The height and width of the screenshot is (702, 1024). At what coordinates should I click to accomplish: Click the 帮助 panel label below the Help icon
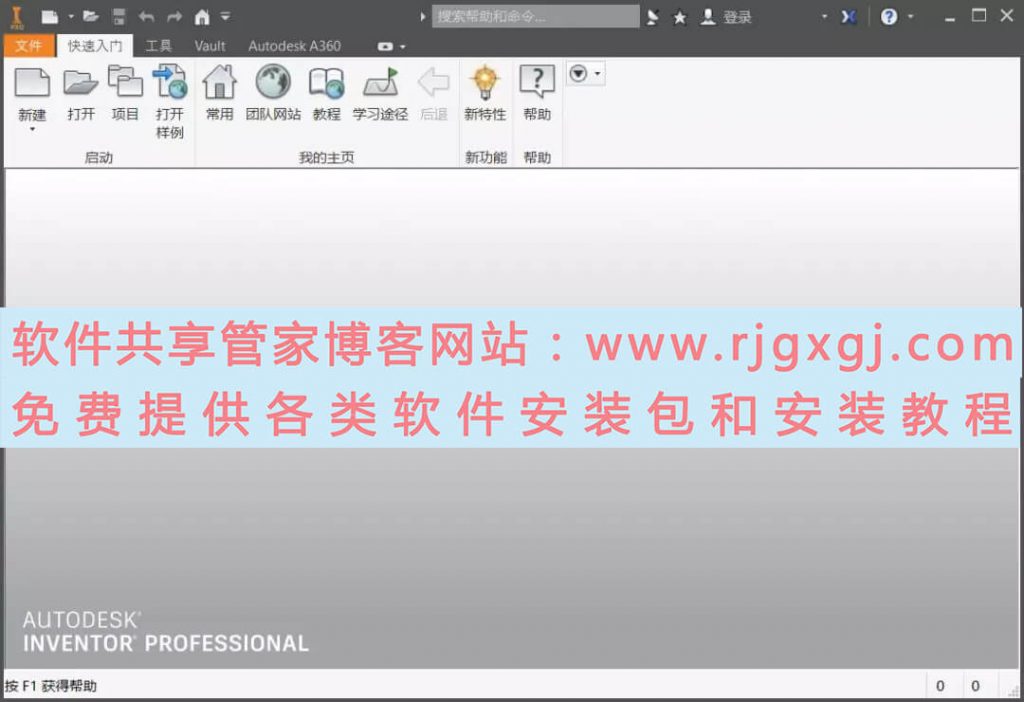(x=537, y=157)
